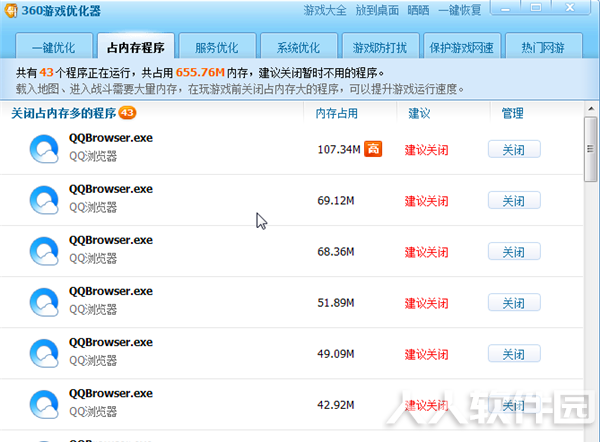Click 建议关闭 in the 68.36M row
Image resolution: width=600 pixels, height=442 pixels.
[426, 252]
